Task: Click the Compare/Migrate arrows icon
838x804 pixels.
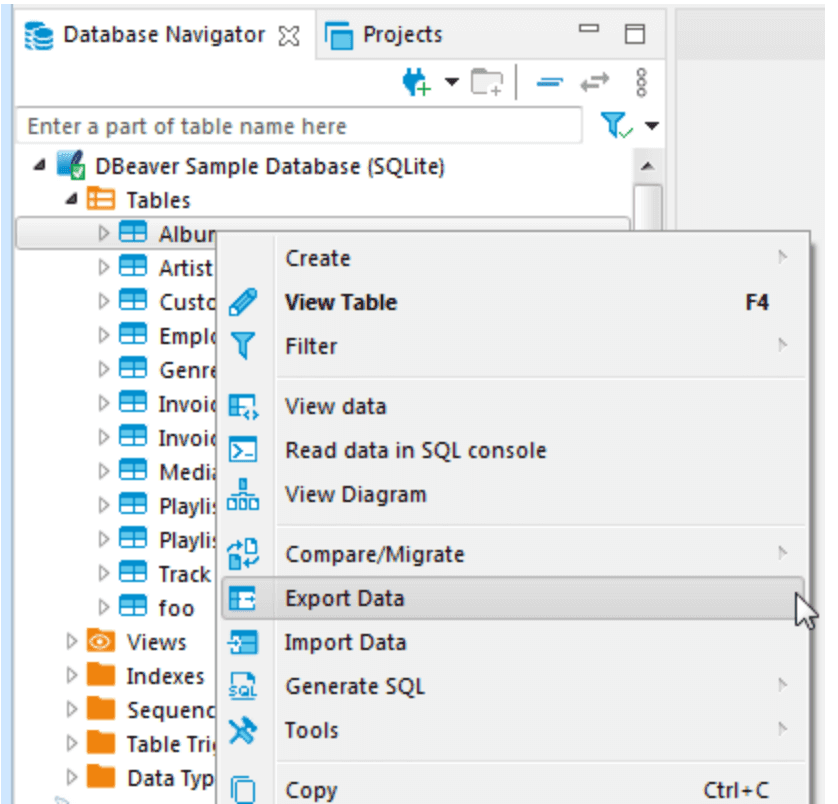Action: coord(243,554)
